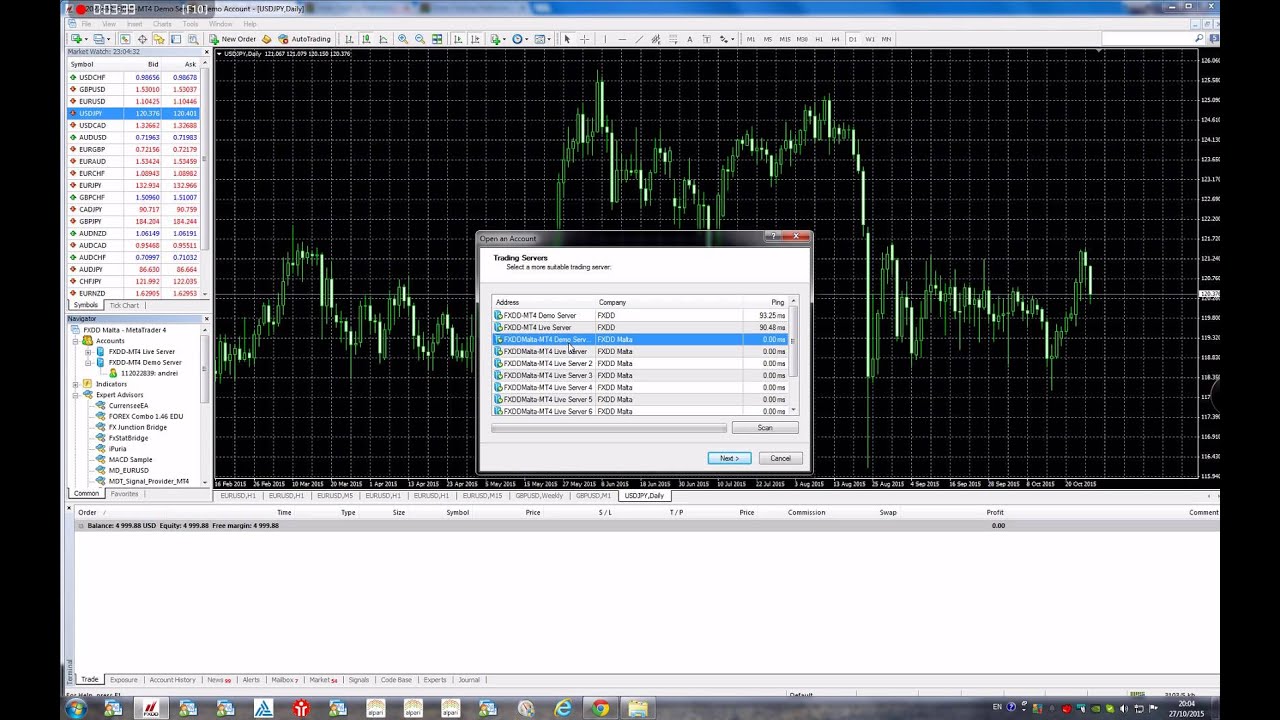Expand the FXDD-MT4 Live Server account node
The image size is (1280, 720).
pos(88,352)
